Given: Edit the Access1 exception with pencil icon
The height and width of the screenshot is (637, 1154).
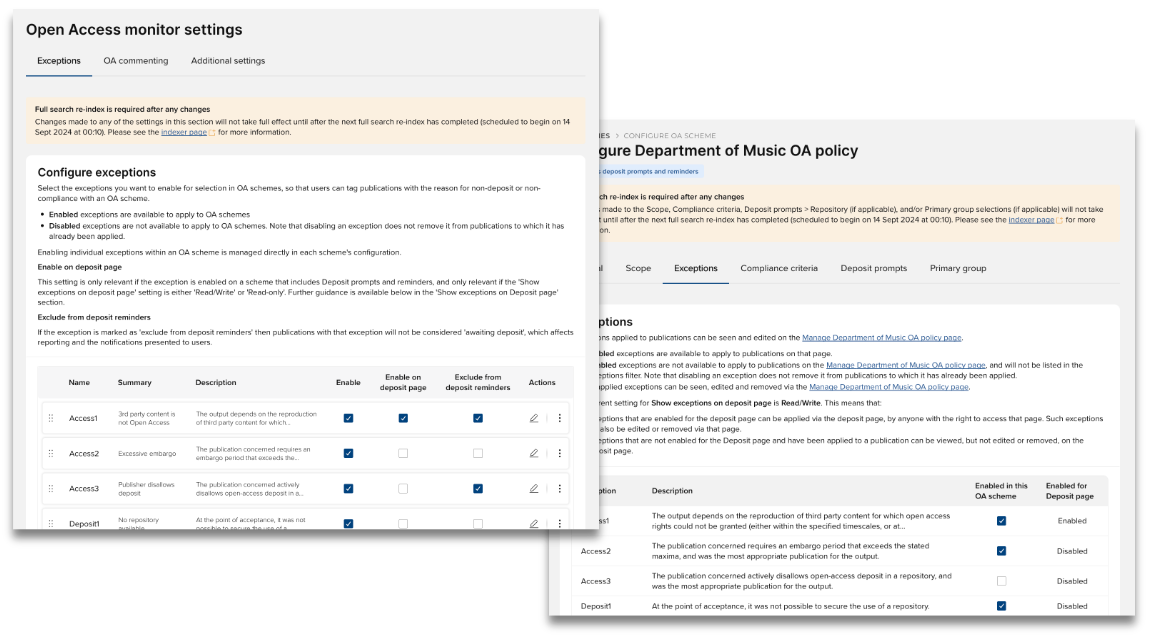Looking at the screenshot, I should (x=534, y=418).
